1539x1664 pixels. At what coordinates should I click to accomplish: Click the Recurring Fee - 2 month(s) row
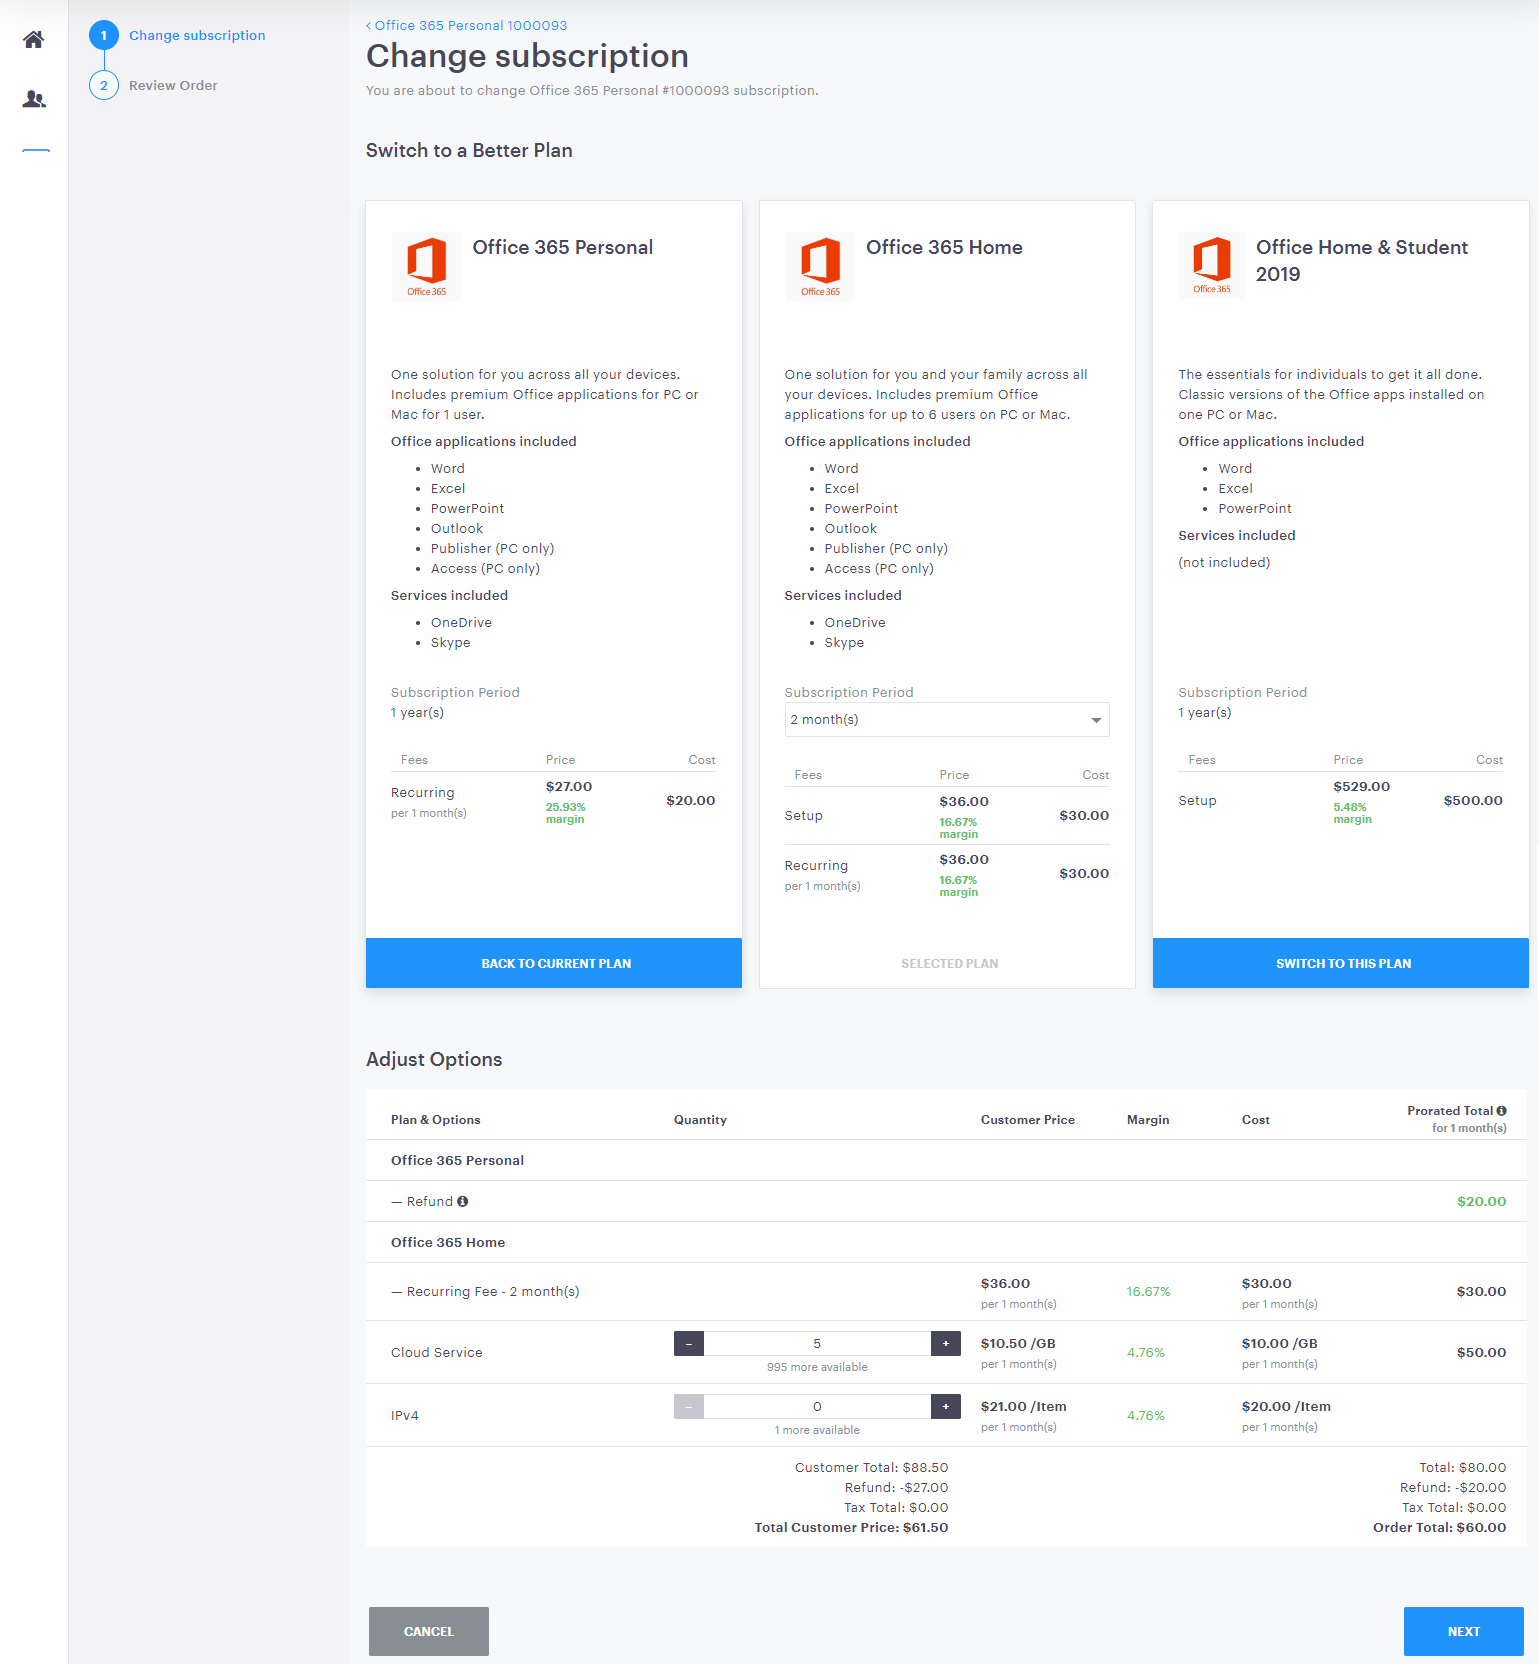tap(946, 1291)
